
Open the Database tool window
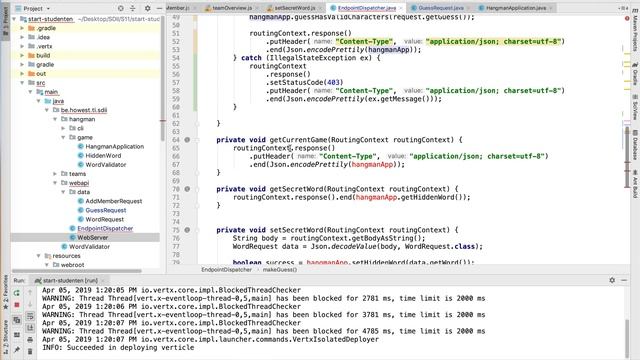(635, 145)
